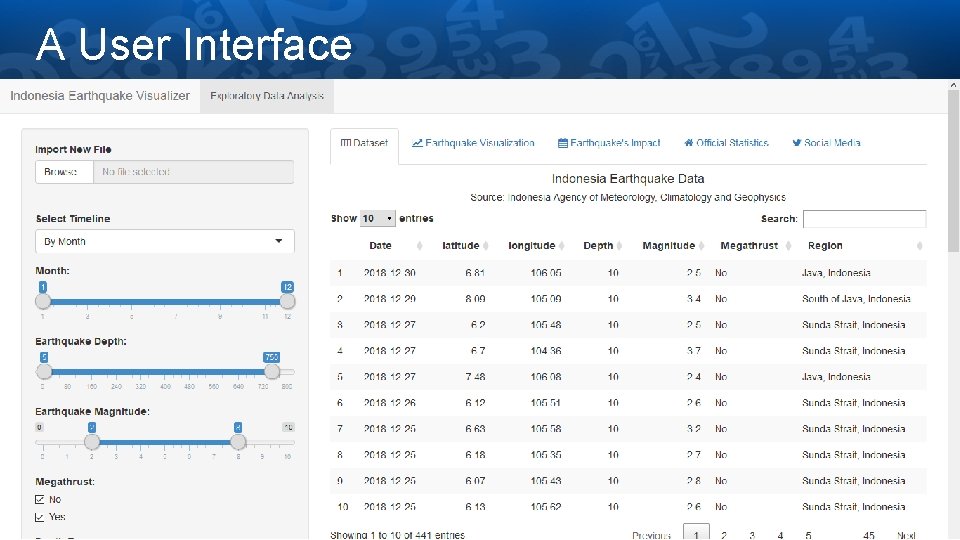Click the Indonesia Earthquake Visualizer title link
The image size is (960, 540).
pyautogui.click(x=100, y=96)
